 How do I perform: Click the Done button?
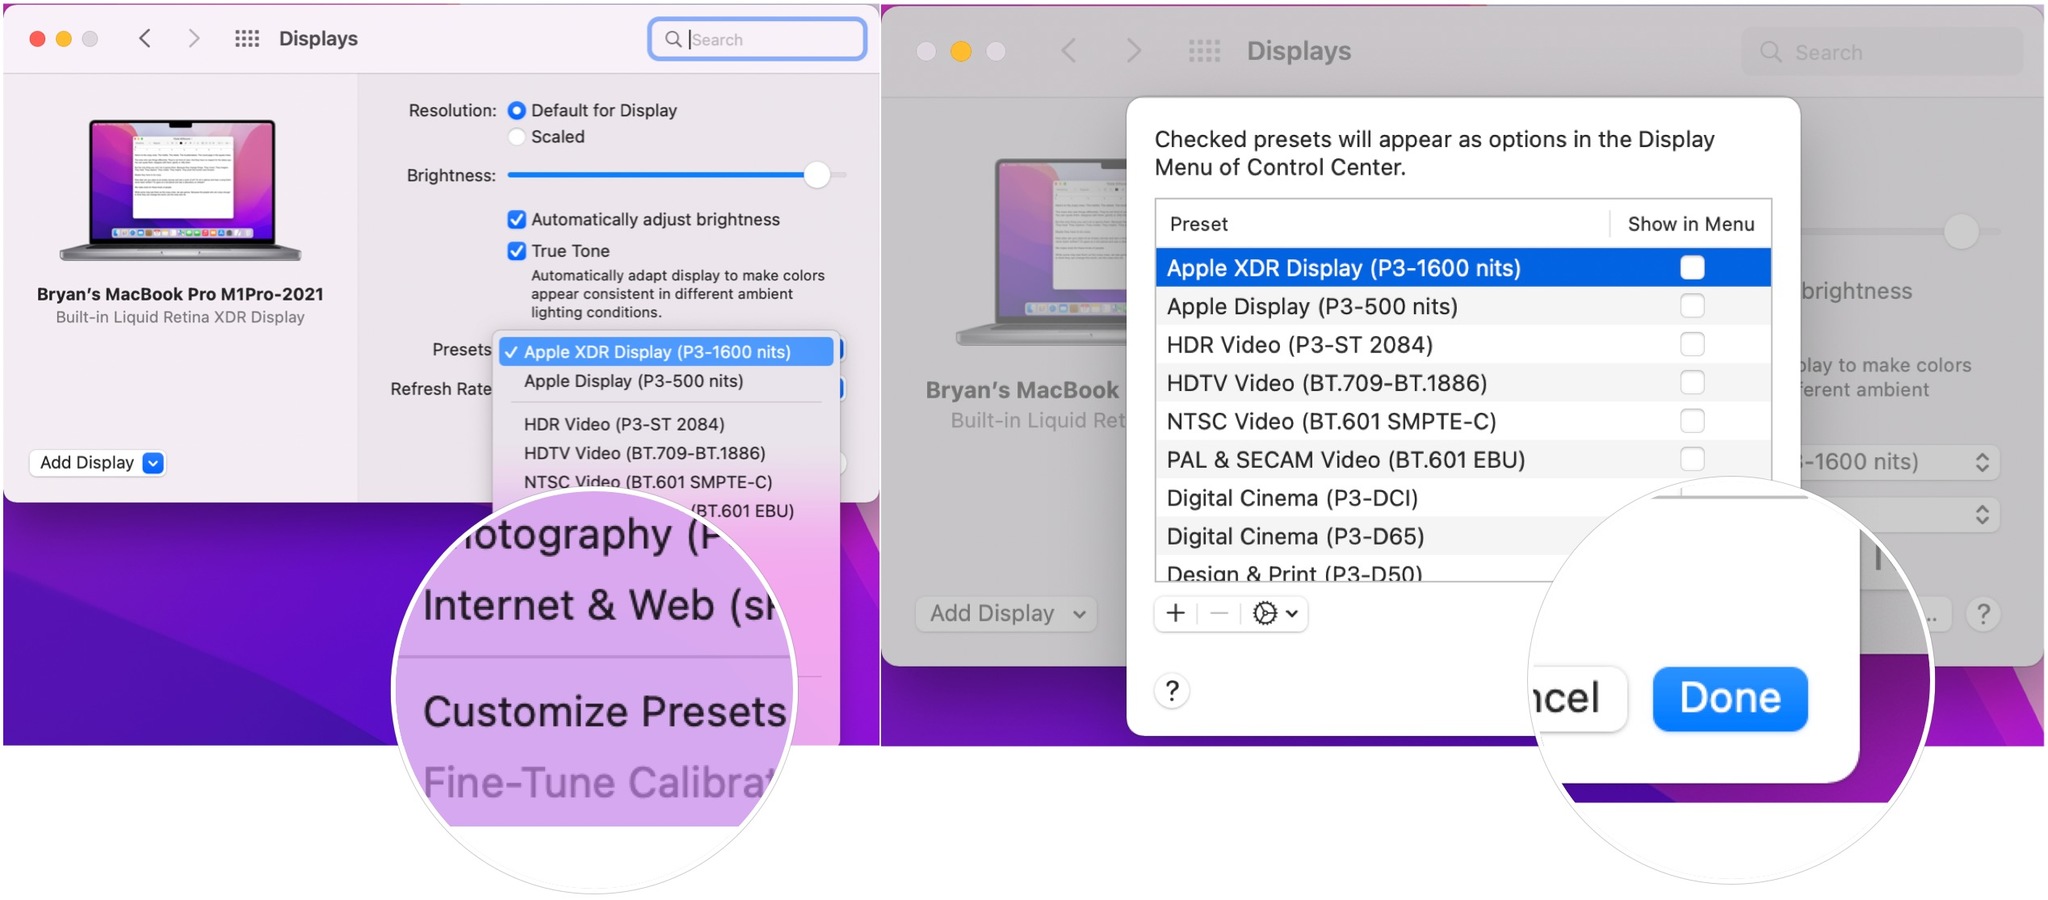click(1729, 698)
